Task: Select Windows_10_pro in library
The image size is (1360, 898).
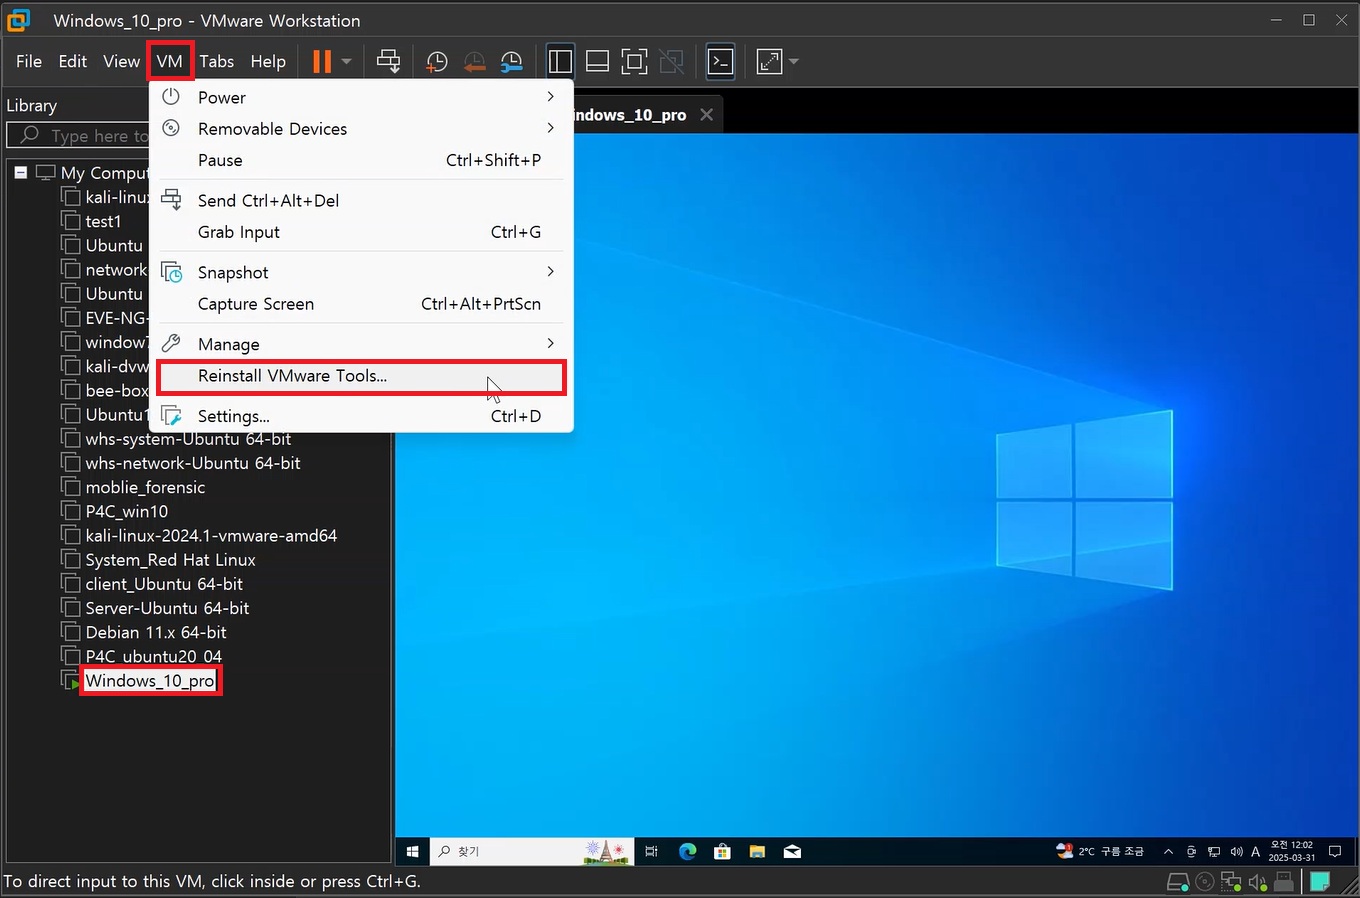Action: click(150, 681)
